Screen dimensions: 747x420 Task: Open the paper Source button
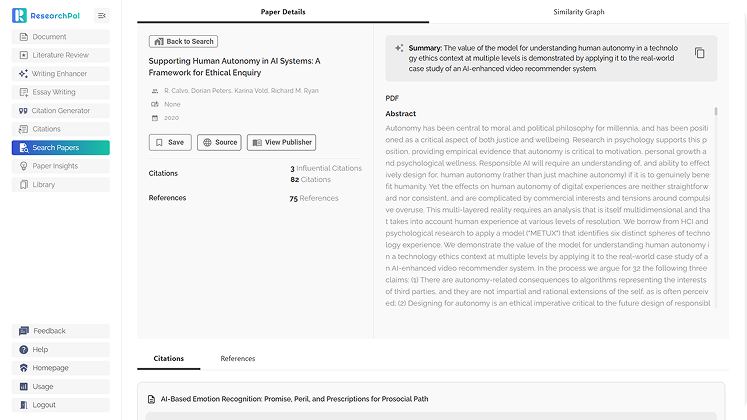click(219, 142)
